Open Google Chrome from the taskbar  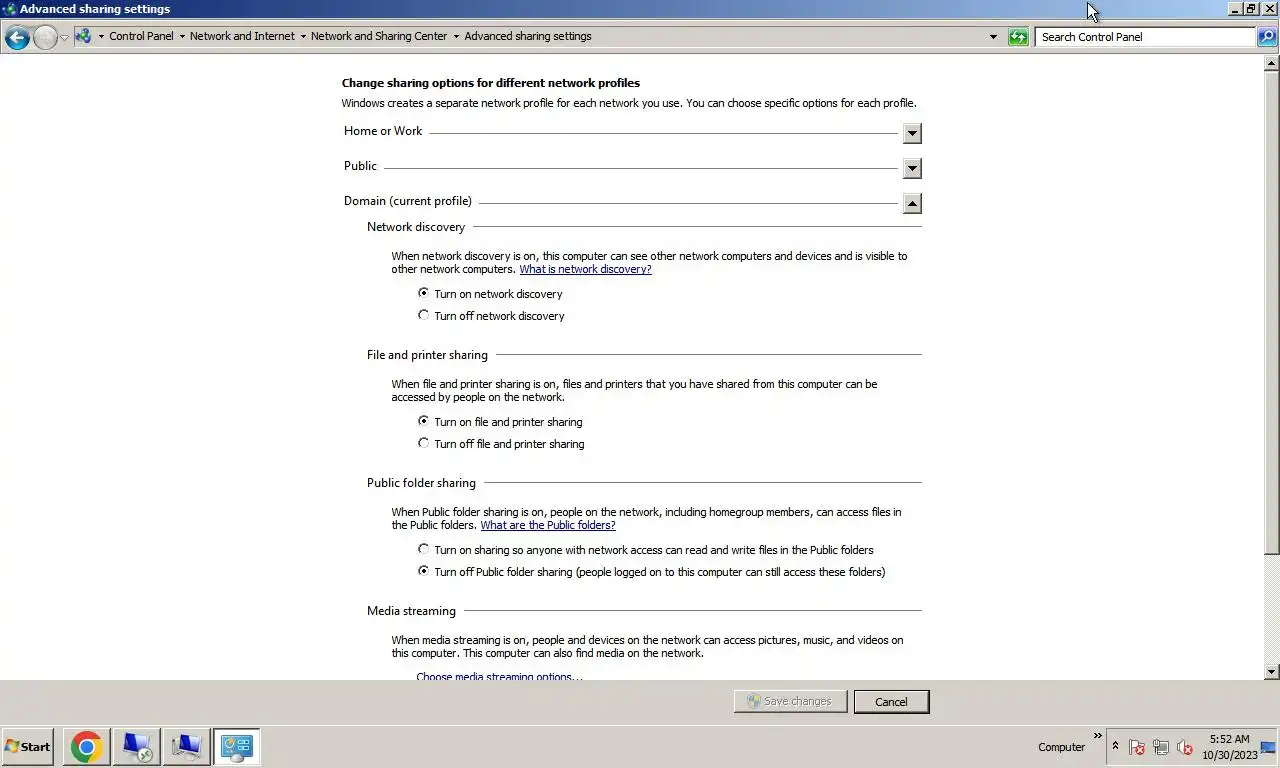pyautogui.click(x=86, y=747)
